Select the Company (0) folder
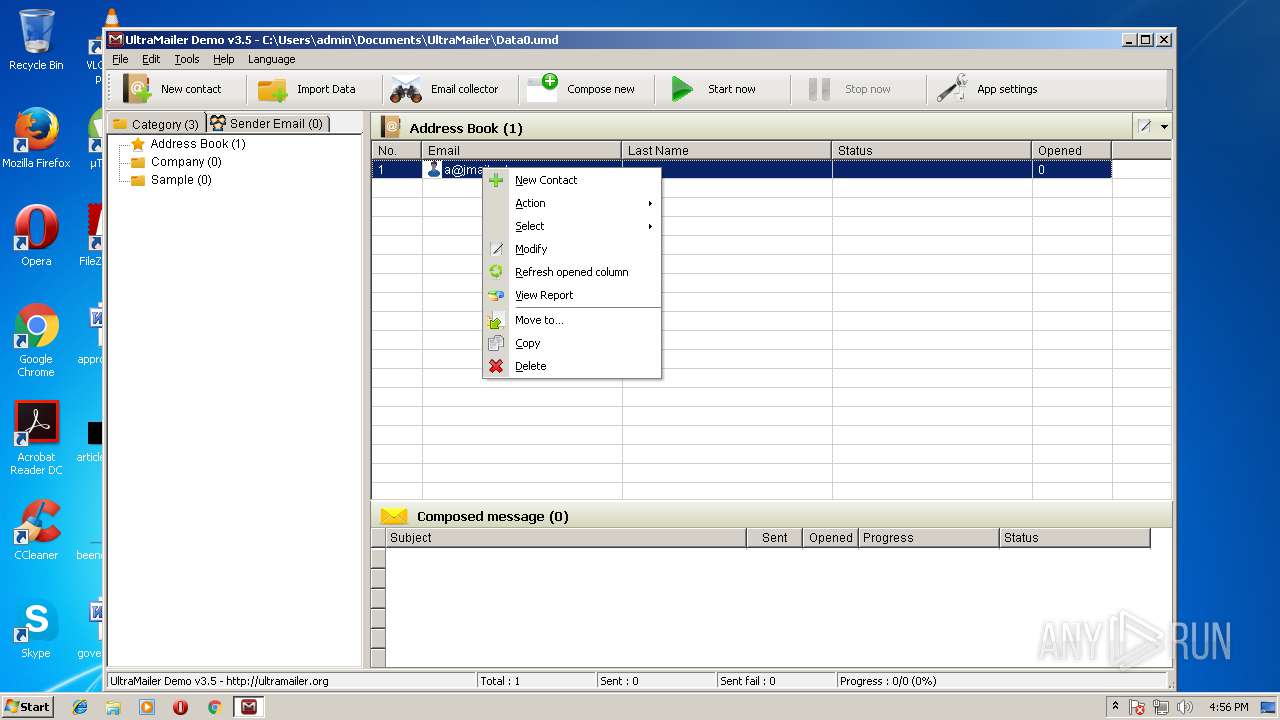The height and width of the screenshot is (720, 1280). 186,162
